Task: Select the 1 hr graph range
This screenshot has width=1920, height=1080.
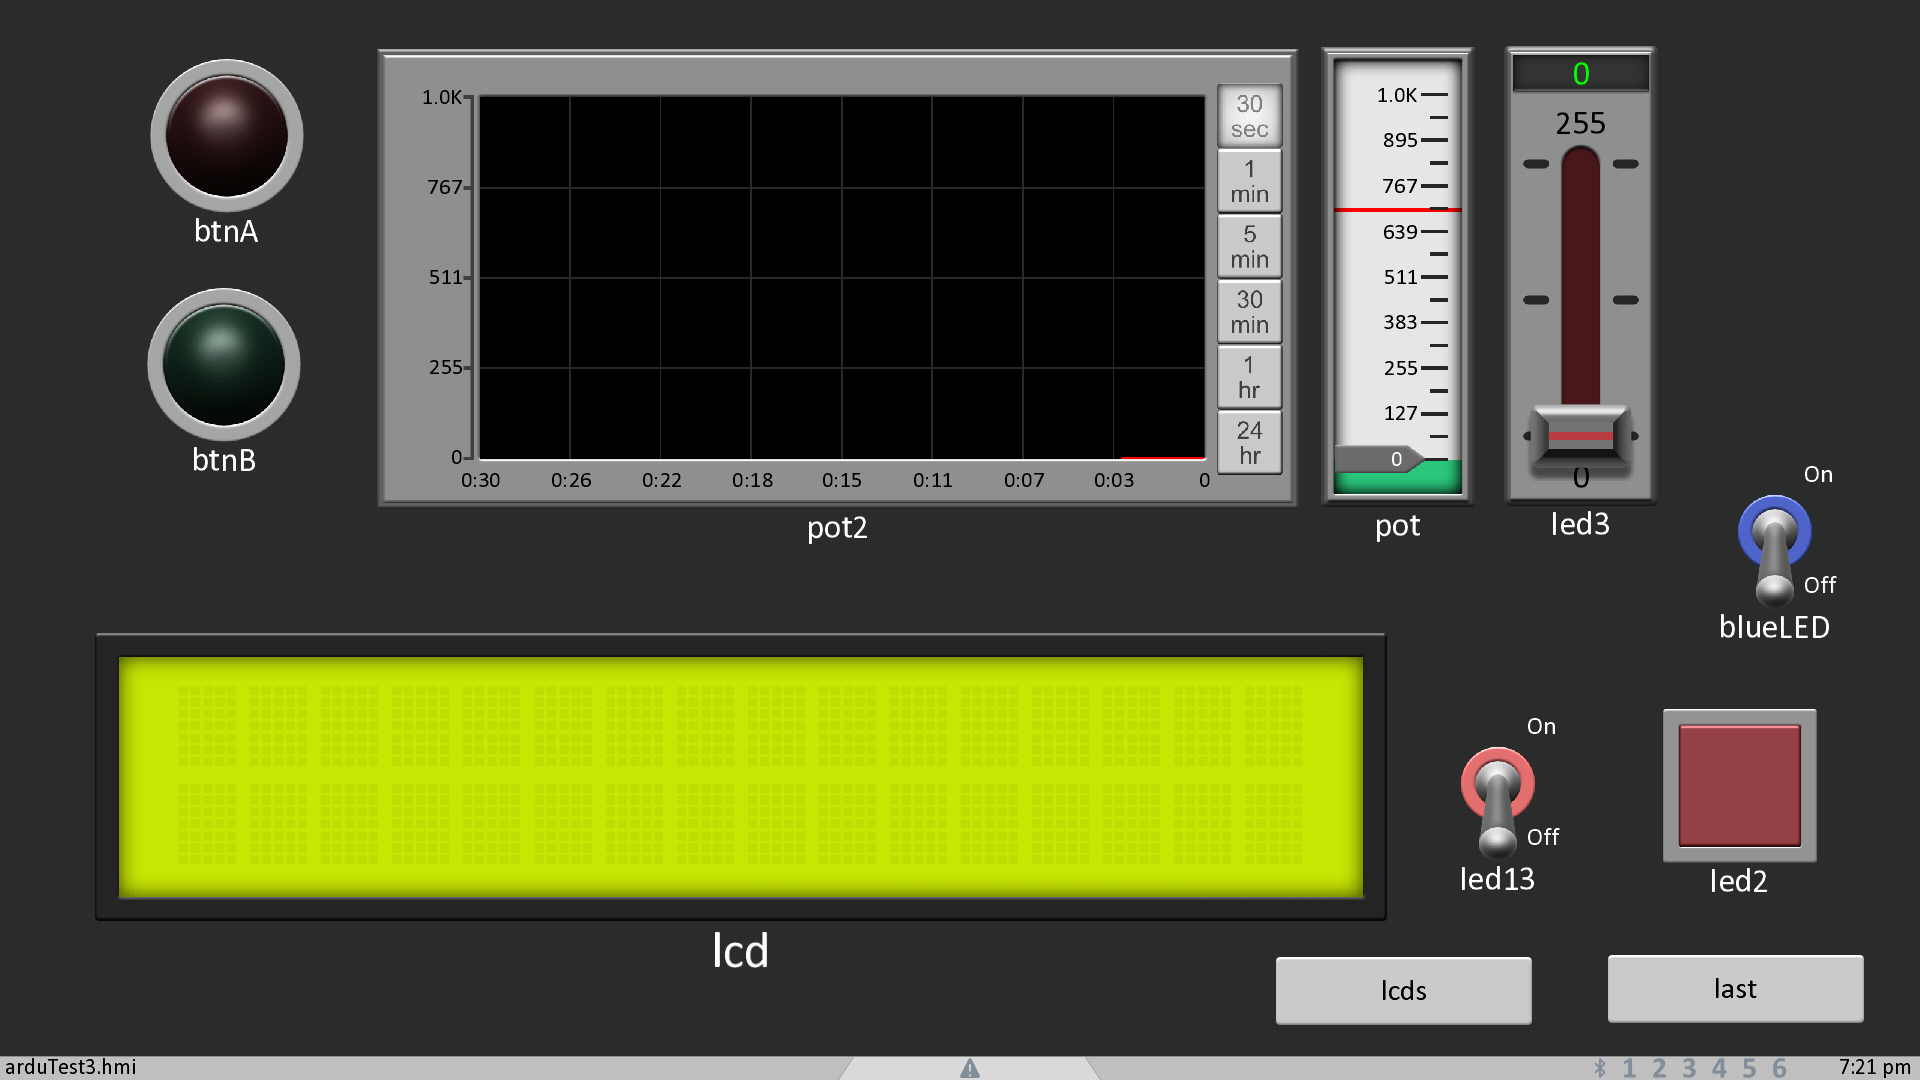Action: pos(1249,377)
